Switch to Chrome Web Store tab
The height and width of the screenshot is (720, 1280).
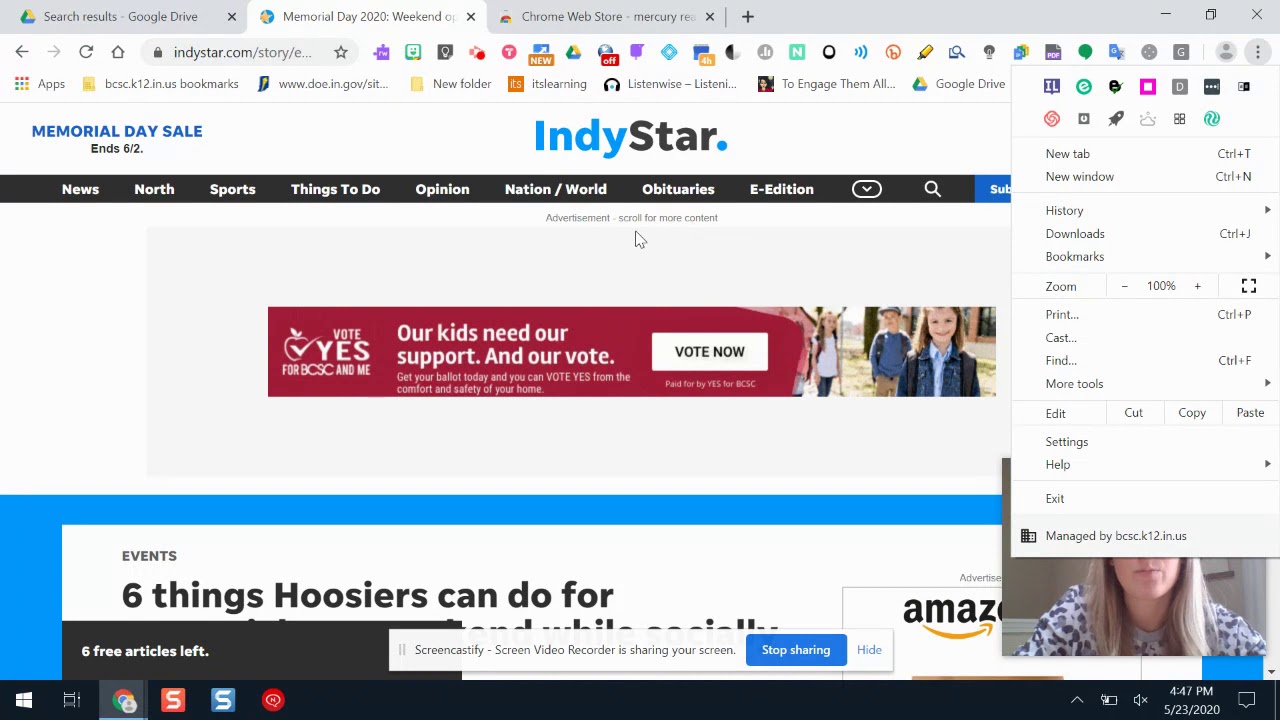[606, 17]
